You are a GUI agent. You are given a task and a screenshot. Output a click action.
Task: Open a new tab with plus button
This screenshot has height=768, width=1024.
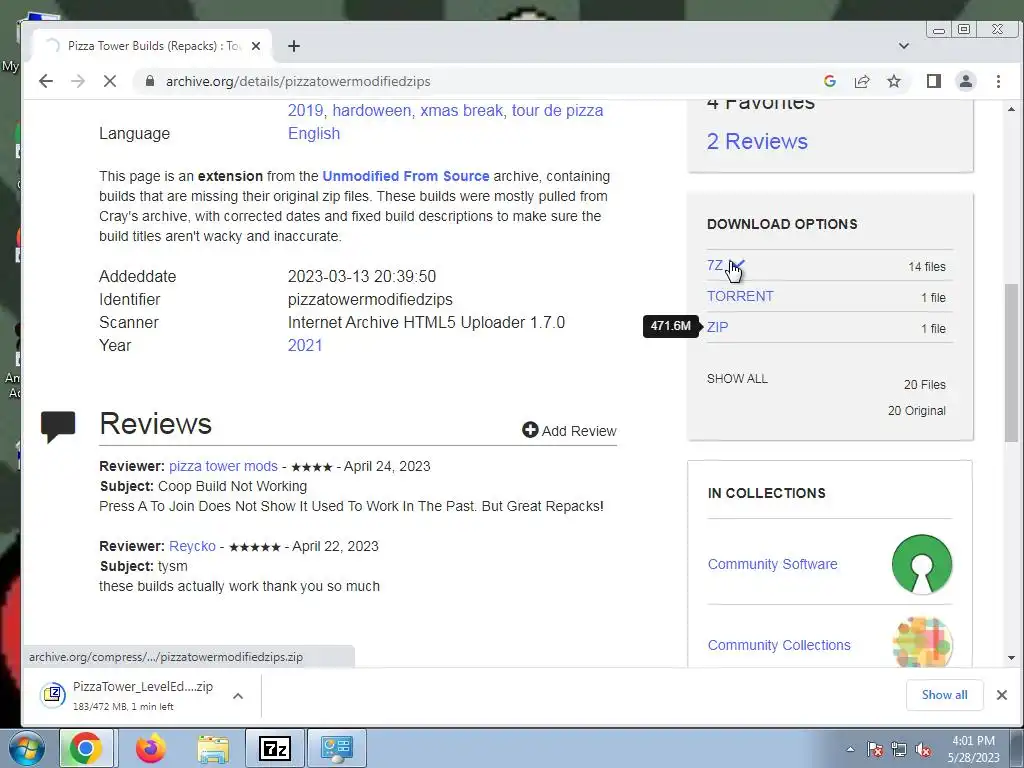coord(294,46)
